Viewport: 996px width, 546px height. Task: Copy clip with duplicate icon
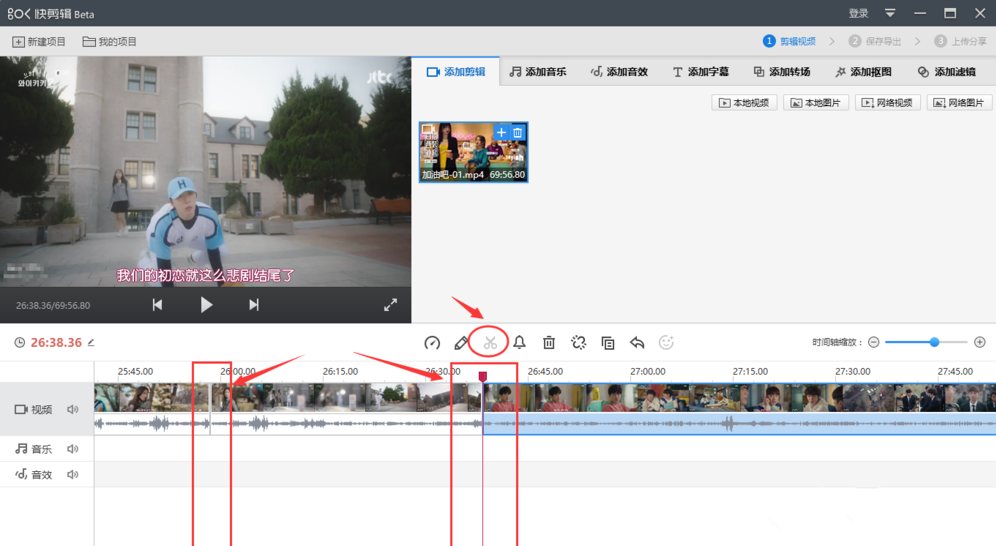click(608, 343)
